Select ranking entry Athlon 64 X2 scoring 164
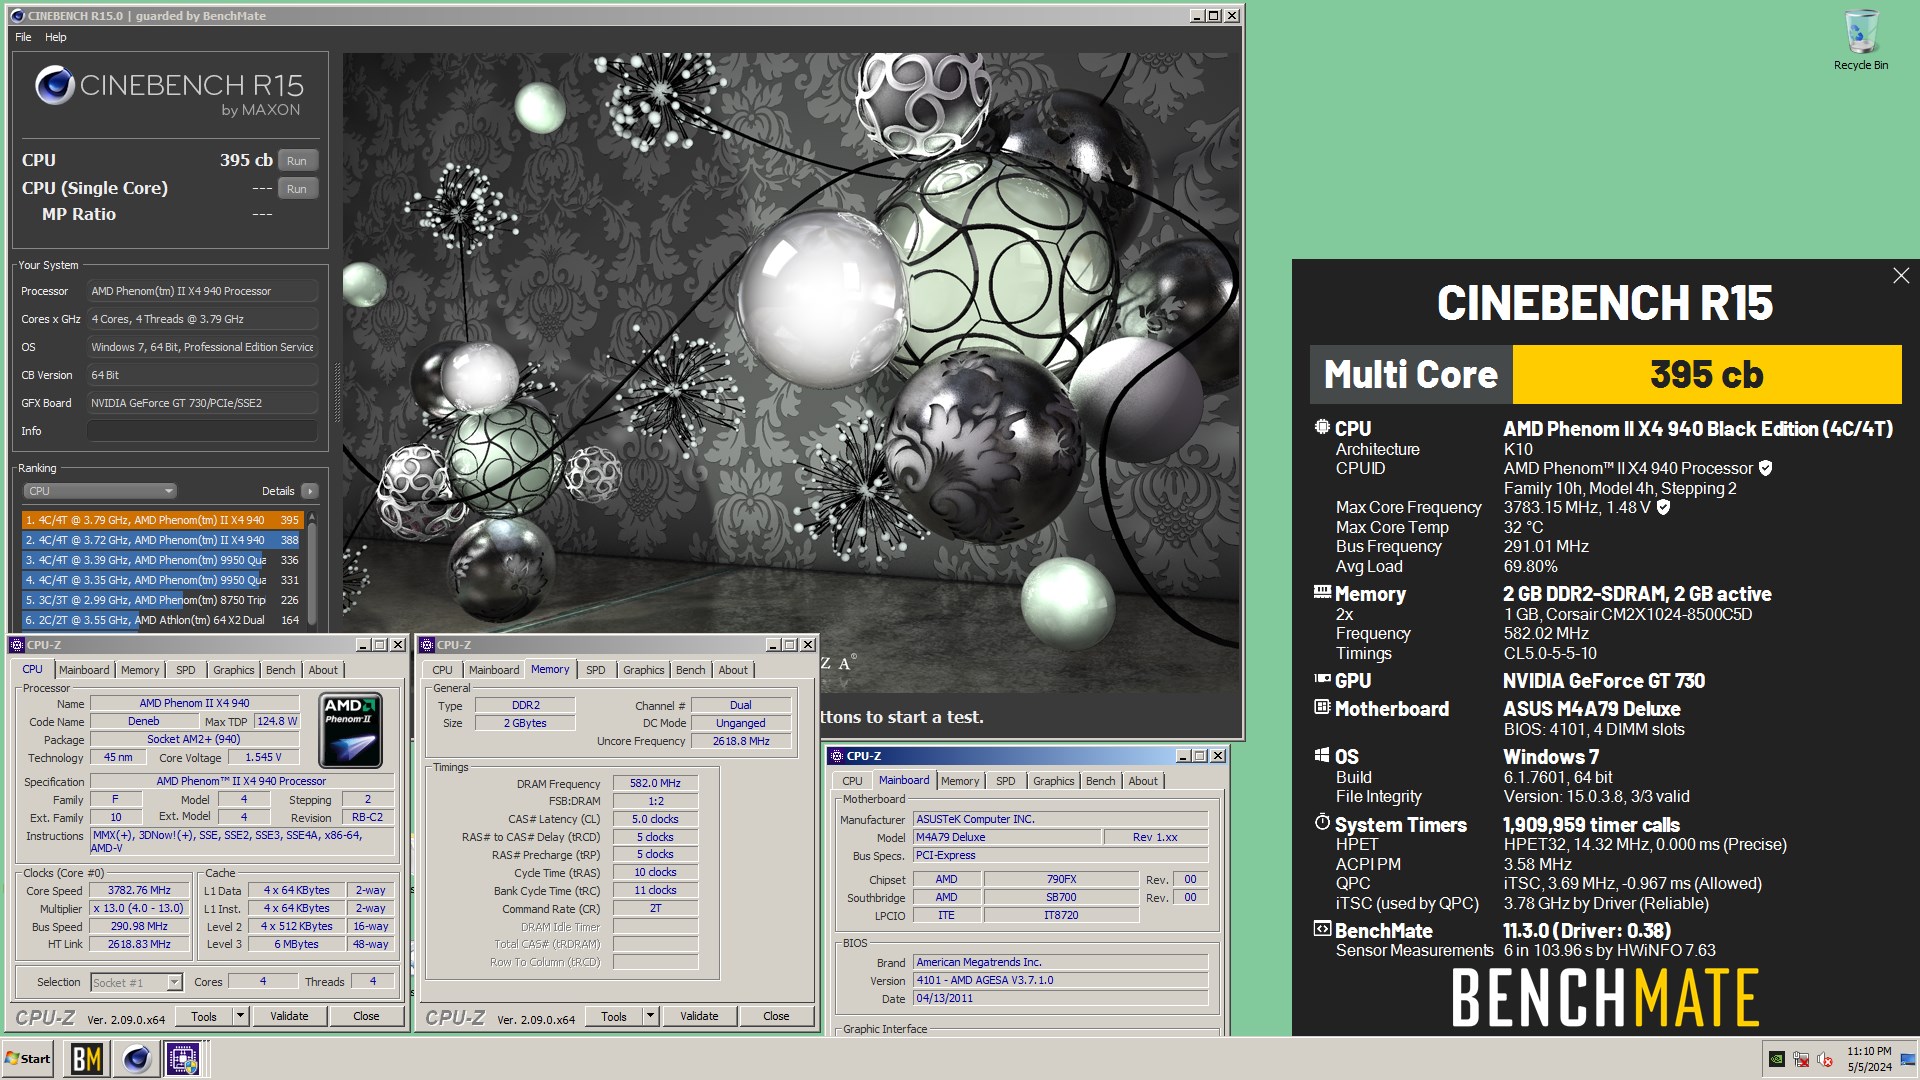This screenshot has width=1920, height=1080. tap(162, 620)
